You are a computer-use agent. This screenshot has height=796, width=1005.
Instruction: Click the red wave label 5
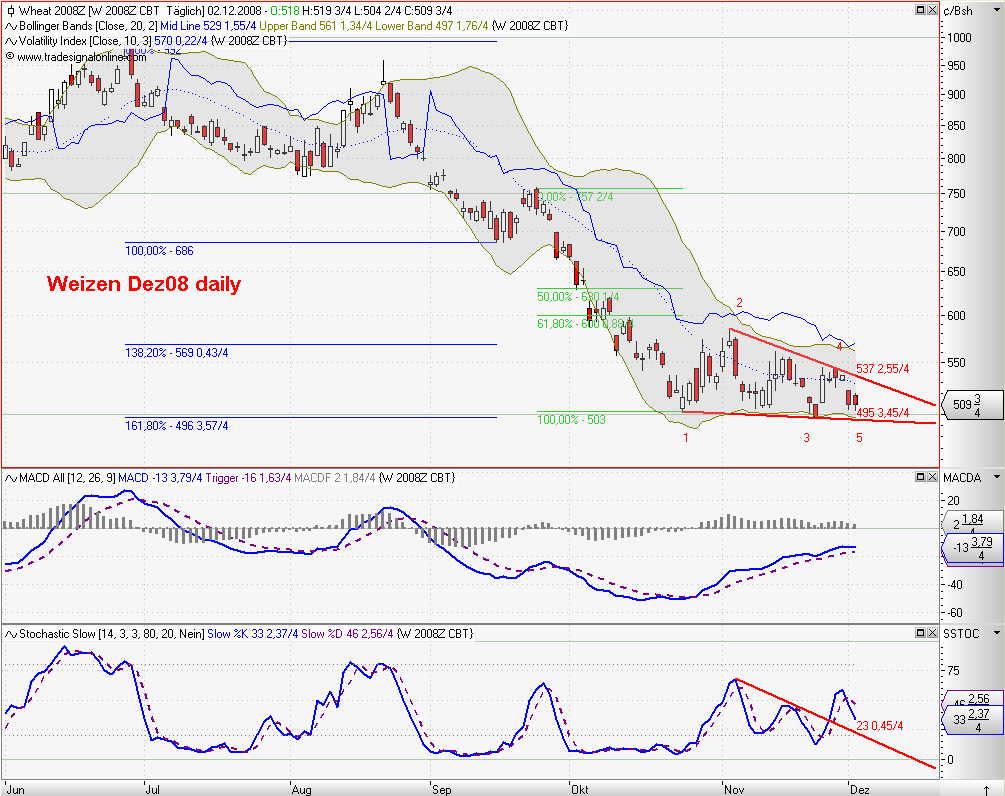click(860, 438)
